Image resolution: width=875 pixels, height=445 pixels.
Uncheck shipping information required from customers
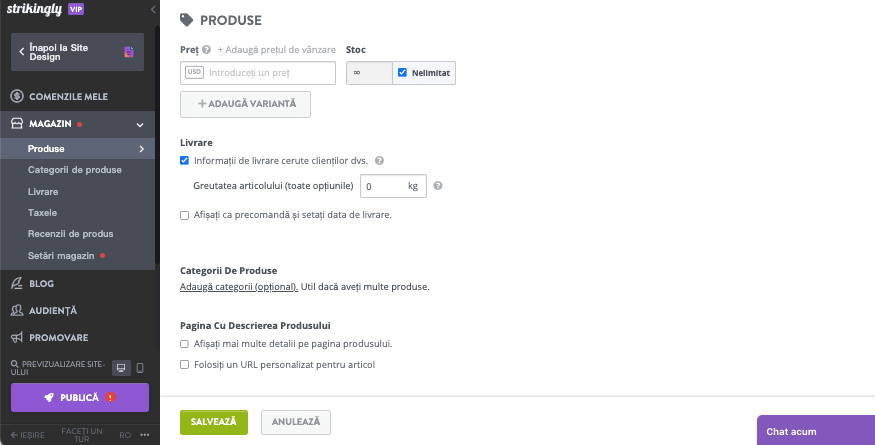[x=184, y=160]
